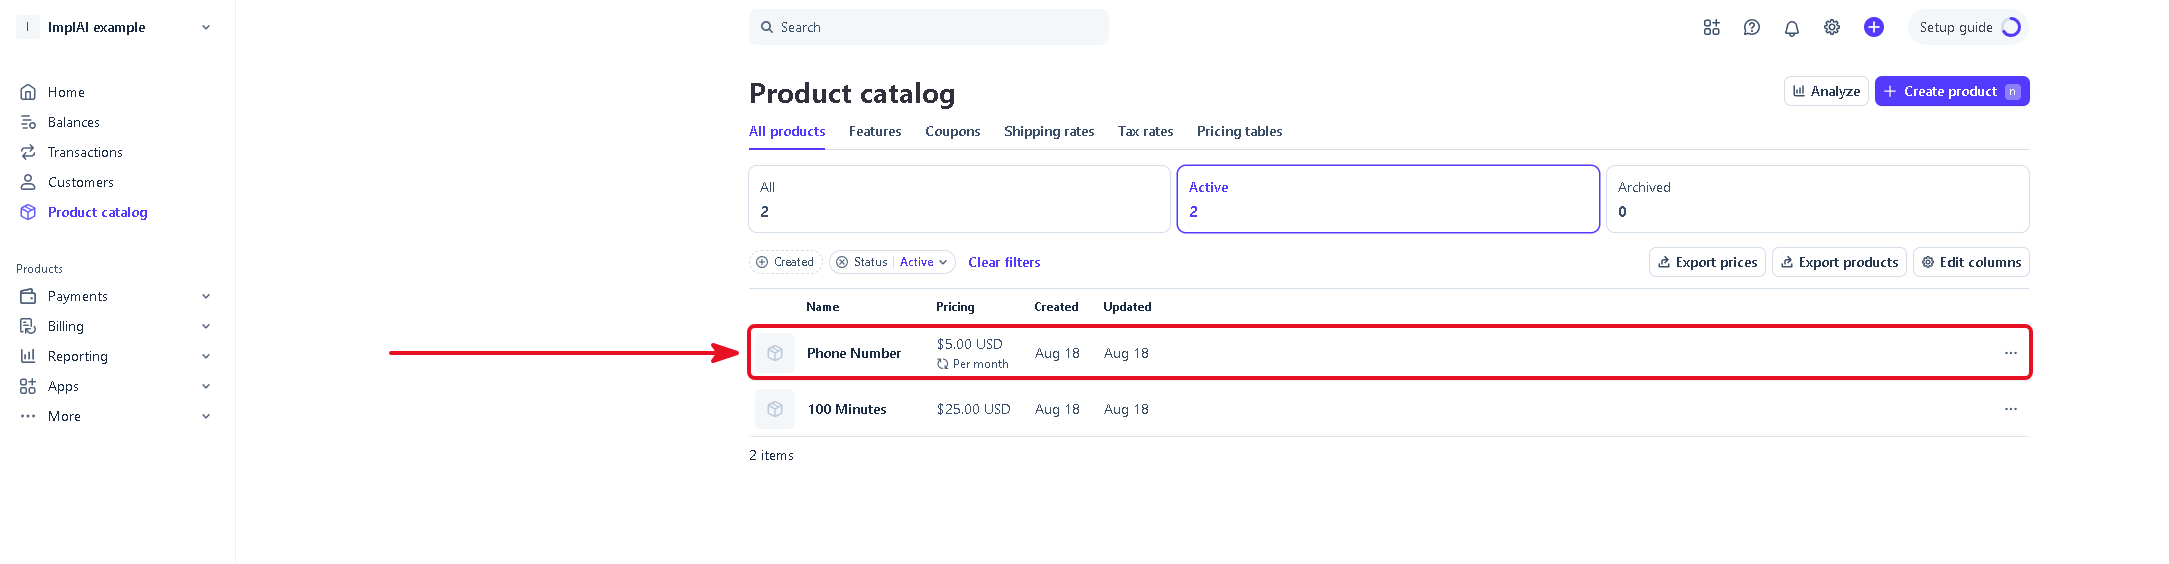
Task: Open the 100 Minutes row options menu
Action: point(2010,409)
